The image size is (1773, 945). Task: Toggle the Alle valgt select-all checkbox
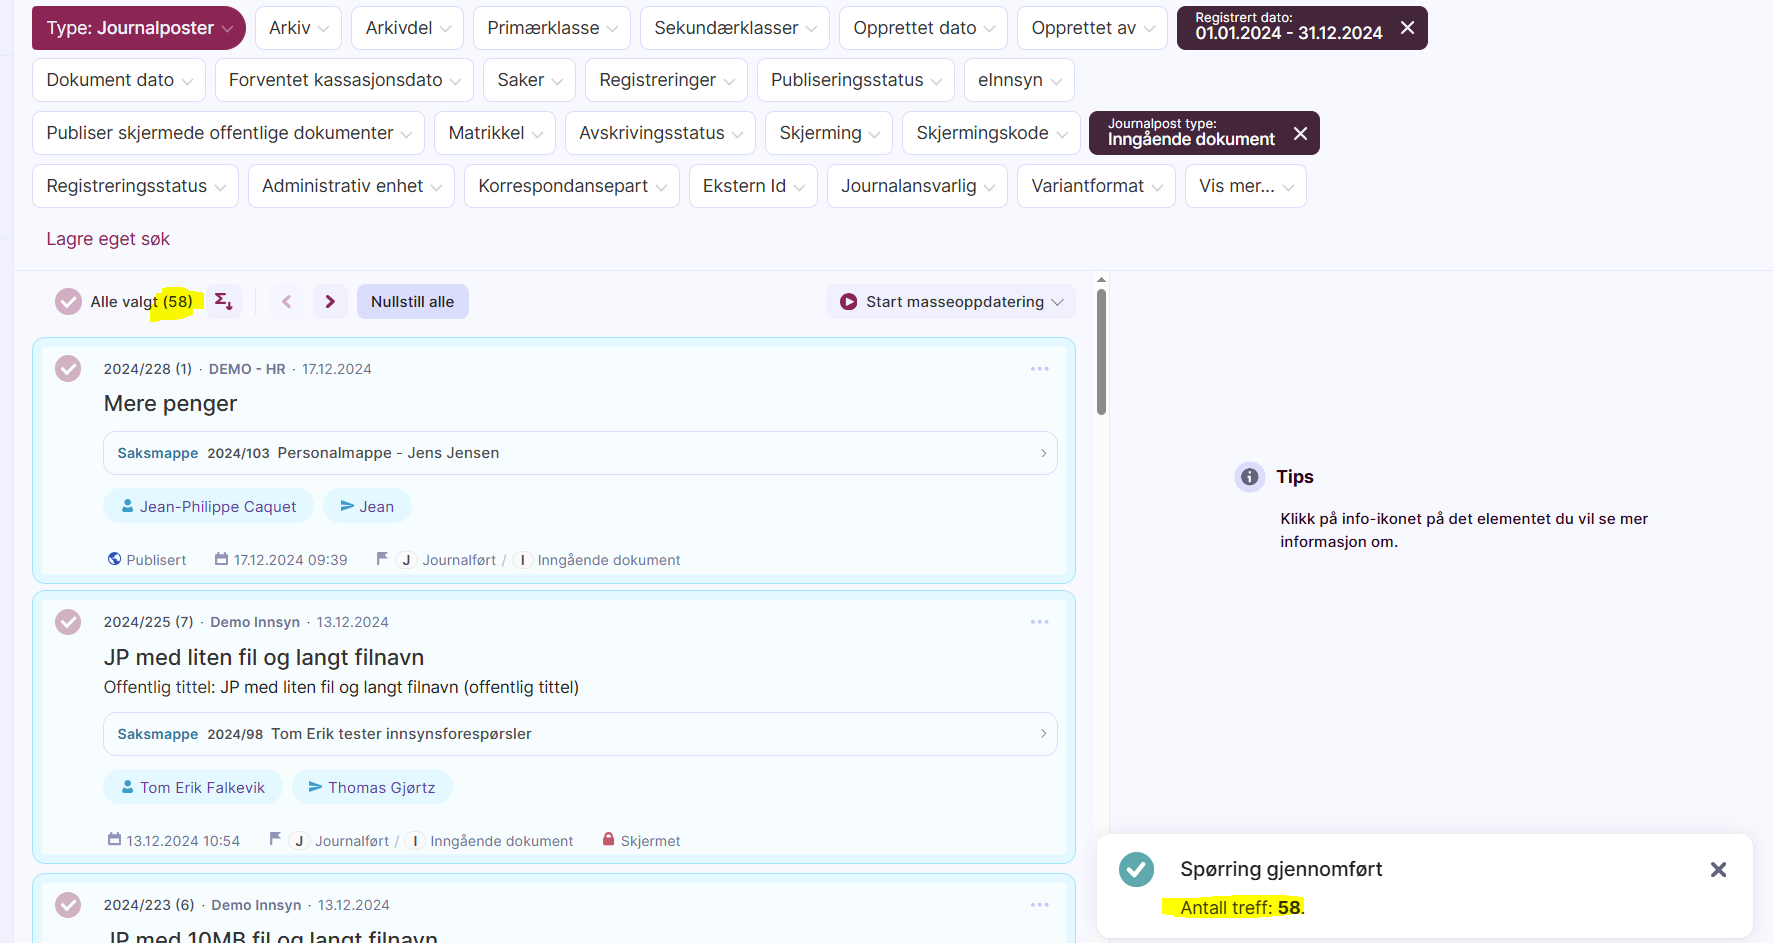pos(68,301)
